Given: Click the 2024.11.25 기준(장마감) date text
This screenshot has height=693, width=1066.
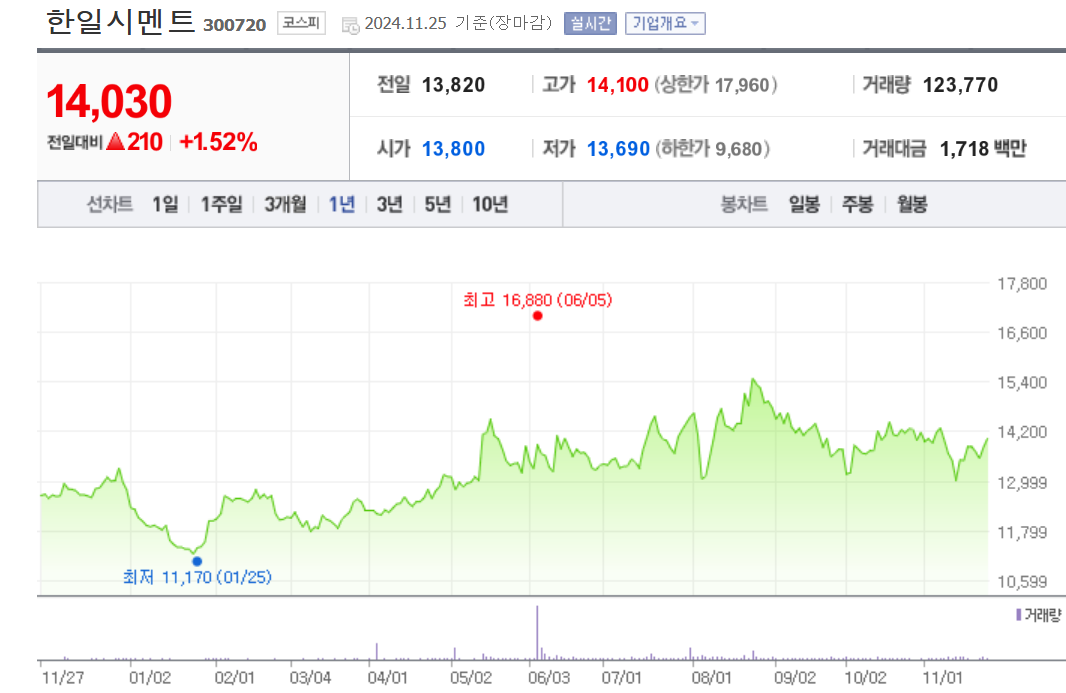Looking at the screenshot, I should (x=458, y=23).
